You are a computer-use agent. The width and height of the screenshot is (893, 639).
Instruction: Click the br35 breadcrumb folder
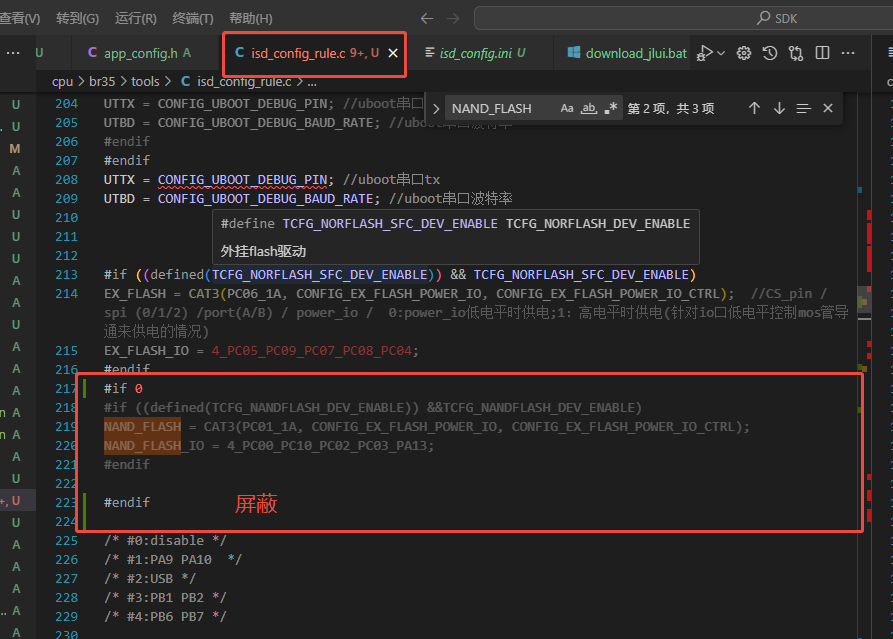tap(102, 81)
